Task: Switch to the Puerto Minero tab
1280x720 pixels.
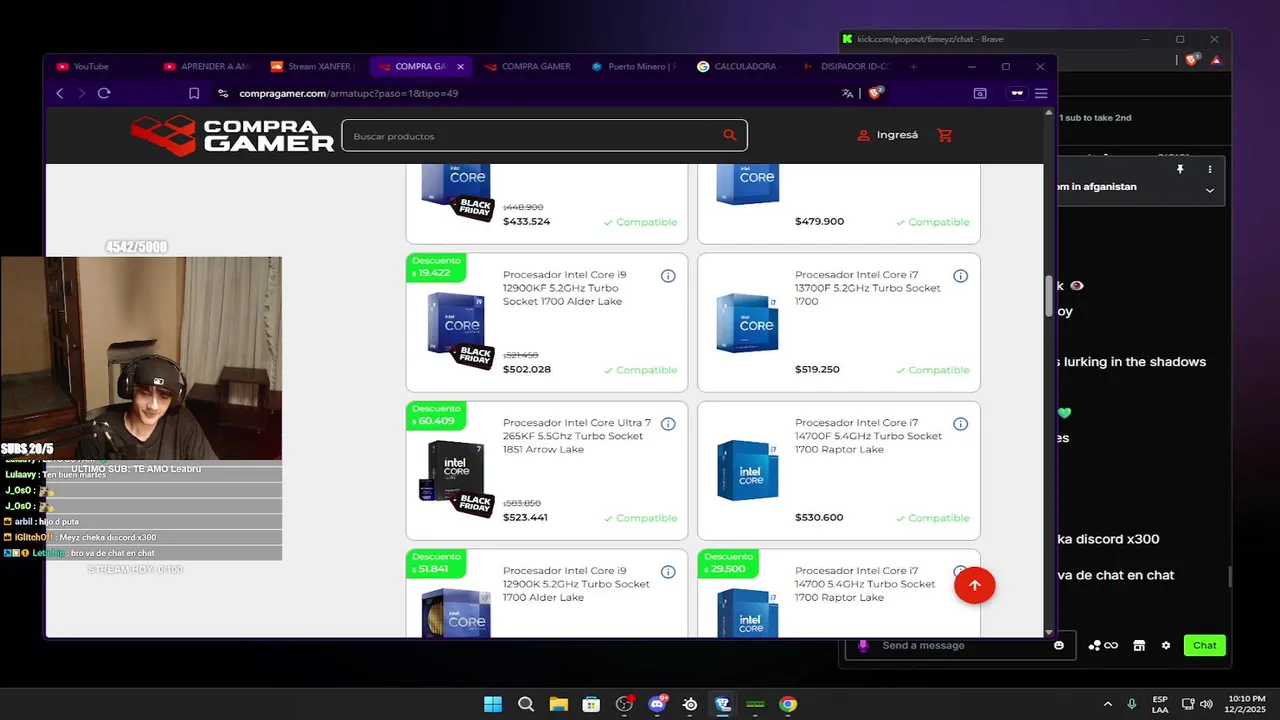Action: 635,66
